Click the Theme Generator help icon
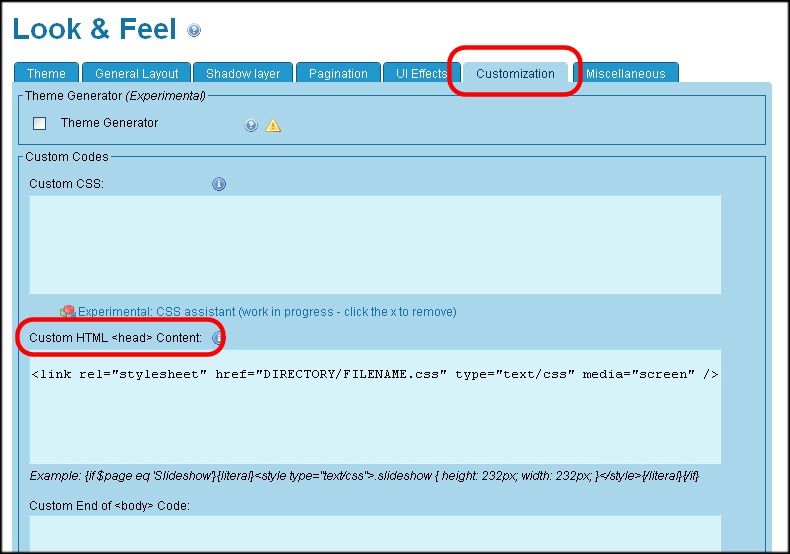The image size is (790, 554). pyautogui.click(x=251, y=125)
